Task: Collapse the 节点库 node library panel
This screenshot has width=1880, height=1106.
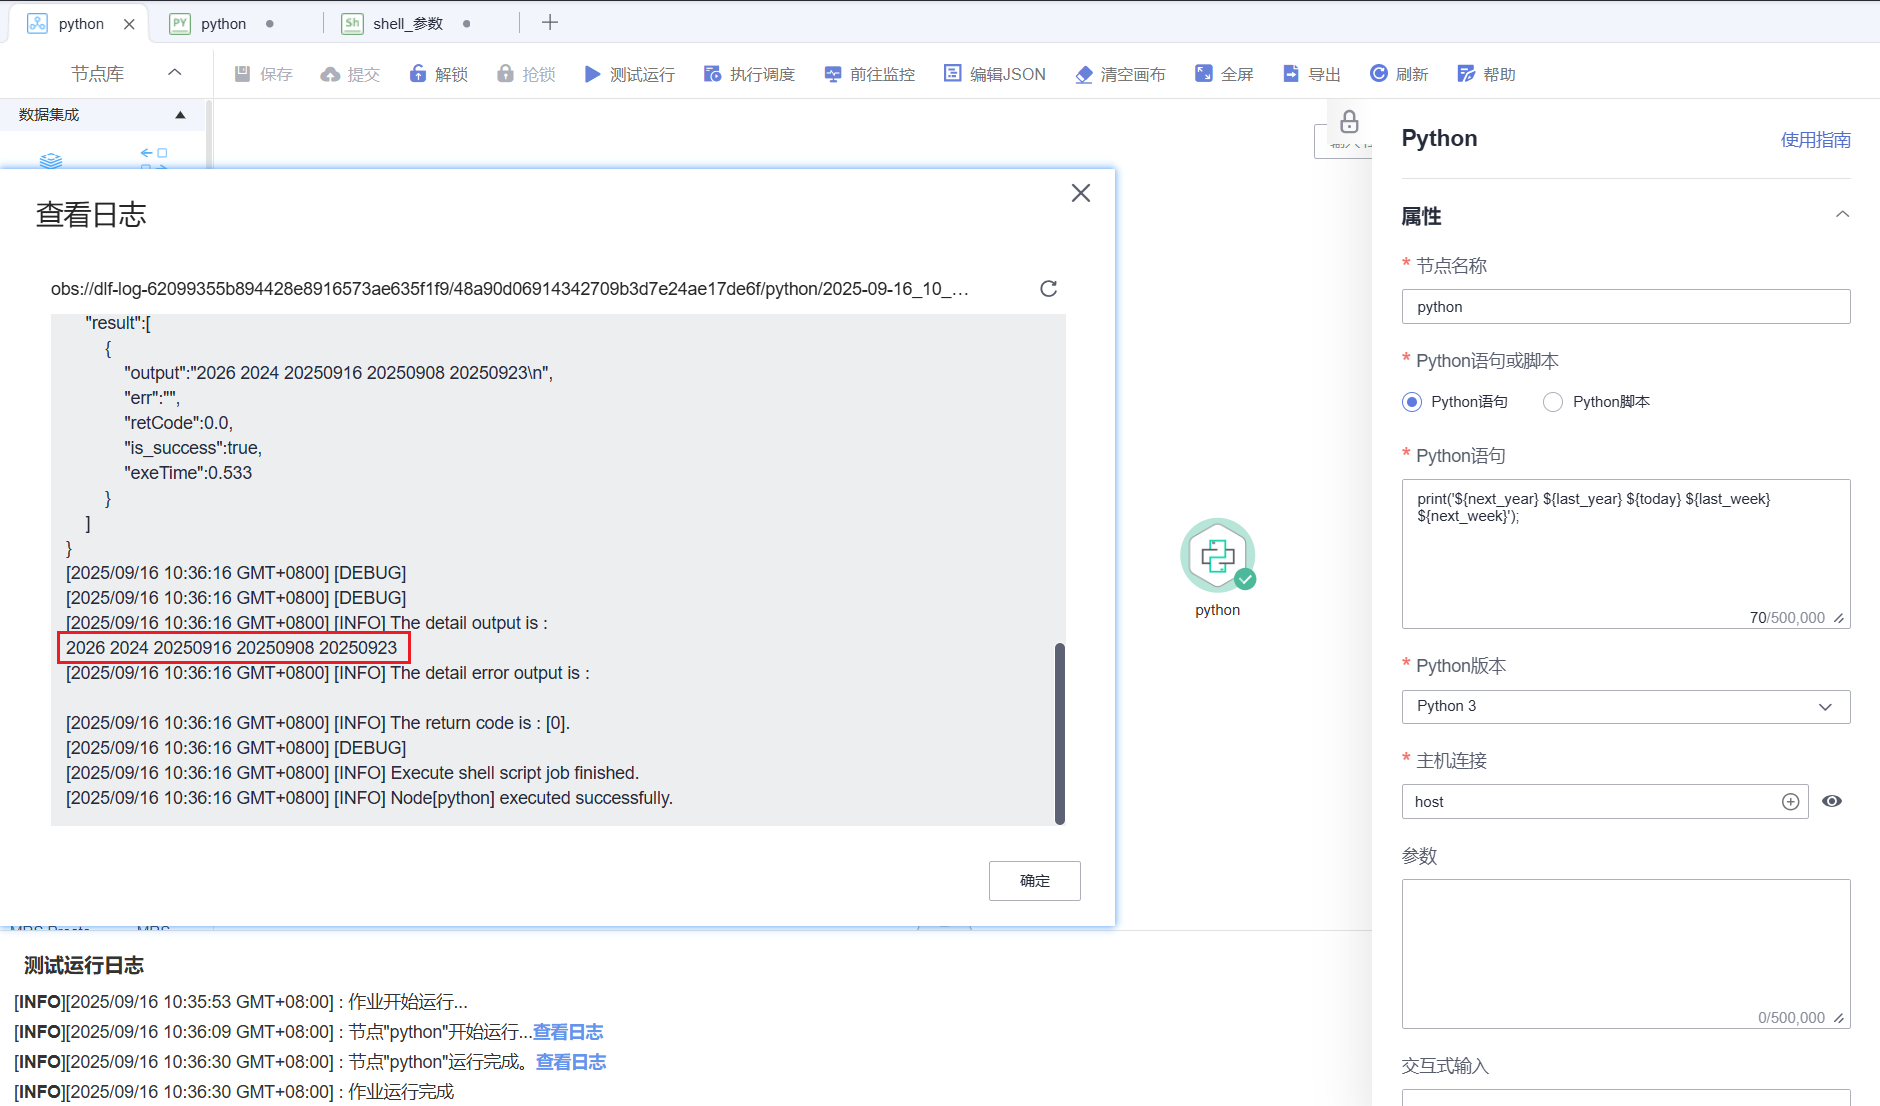Action: pos(175,73)
